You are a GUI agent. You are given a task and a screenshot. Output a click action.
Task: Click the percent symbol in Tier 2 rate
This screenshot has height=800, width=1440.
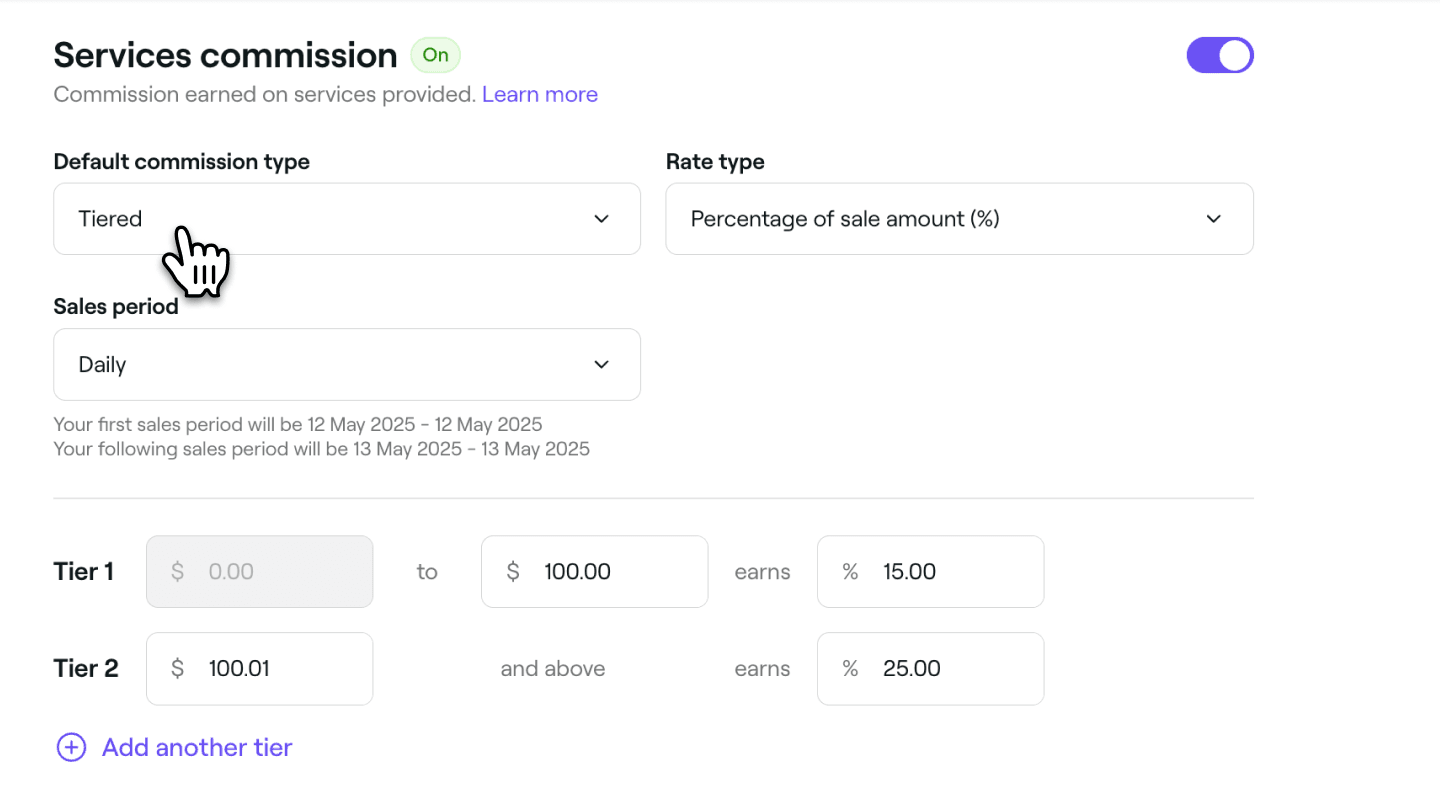click(x=850, y=669)
